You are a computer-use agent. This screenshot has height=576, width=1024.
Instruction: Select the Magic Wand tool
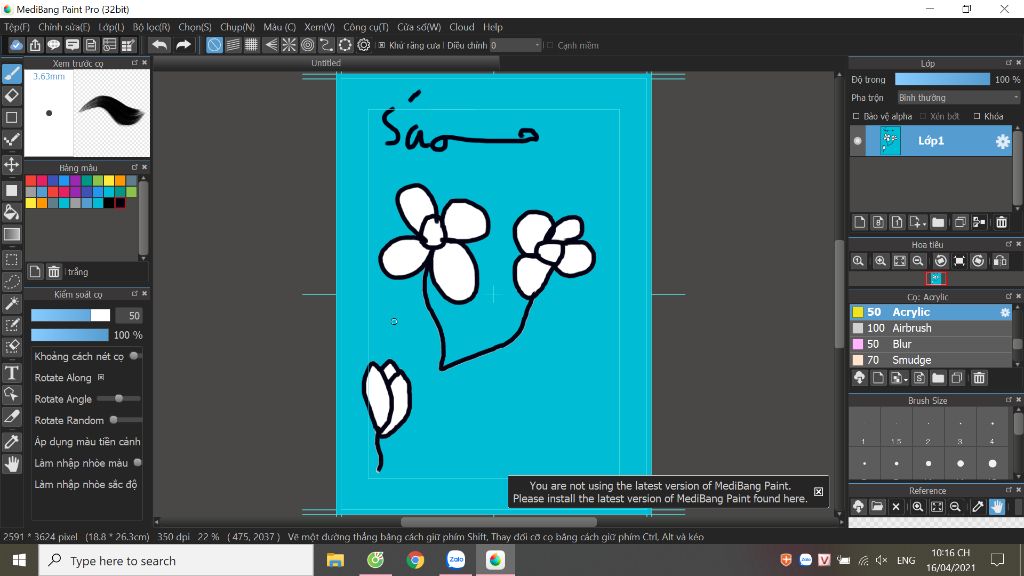[x=12, y=303]
